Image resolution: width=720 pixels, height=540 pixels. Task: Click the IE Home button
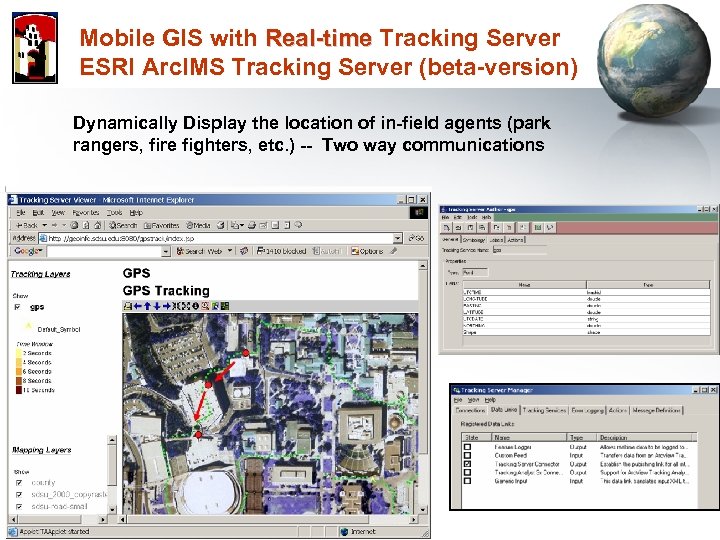click(x=97, y=225)
